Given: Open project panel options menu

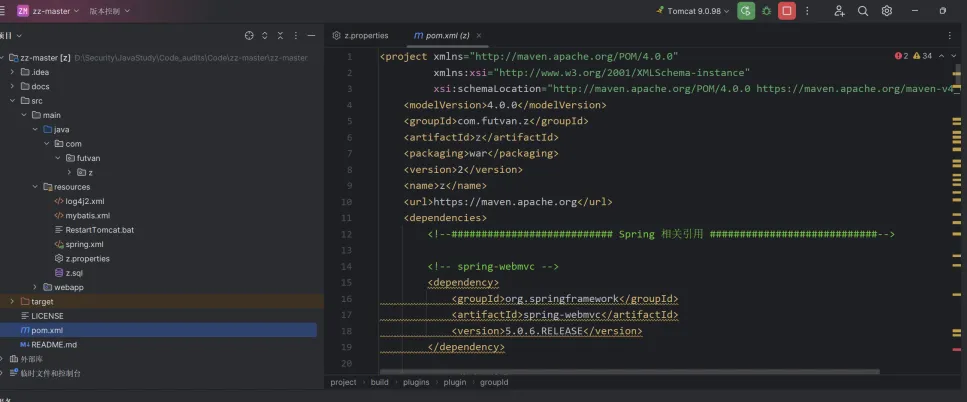Looking at the screenshot, I should (x=295, y=36).
